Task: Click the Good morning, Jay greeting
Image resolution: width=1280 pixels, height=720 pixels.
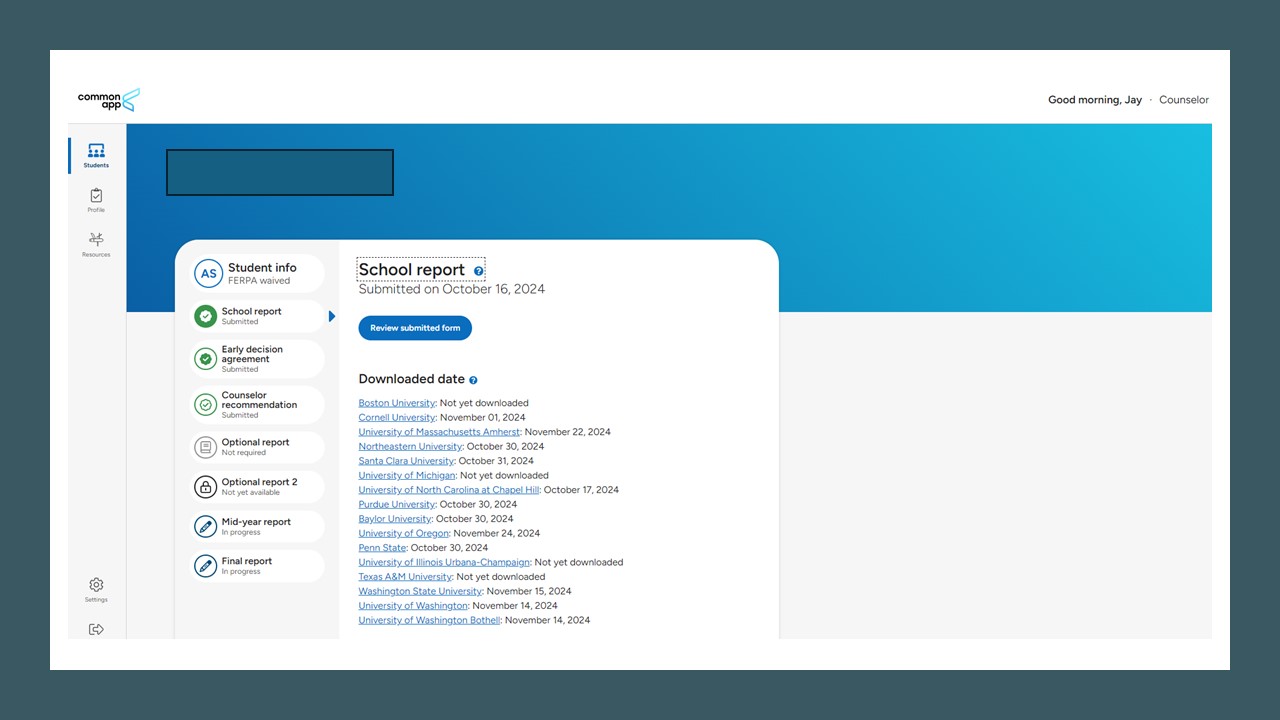Action: 1095,100
